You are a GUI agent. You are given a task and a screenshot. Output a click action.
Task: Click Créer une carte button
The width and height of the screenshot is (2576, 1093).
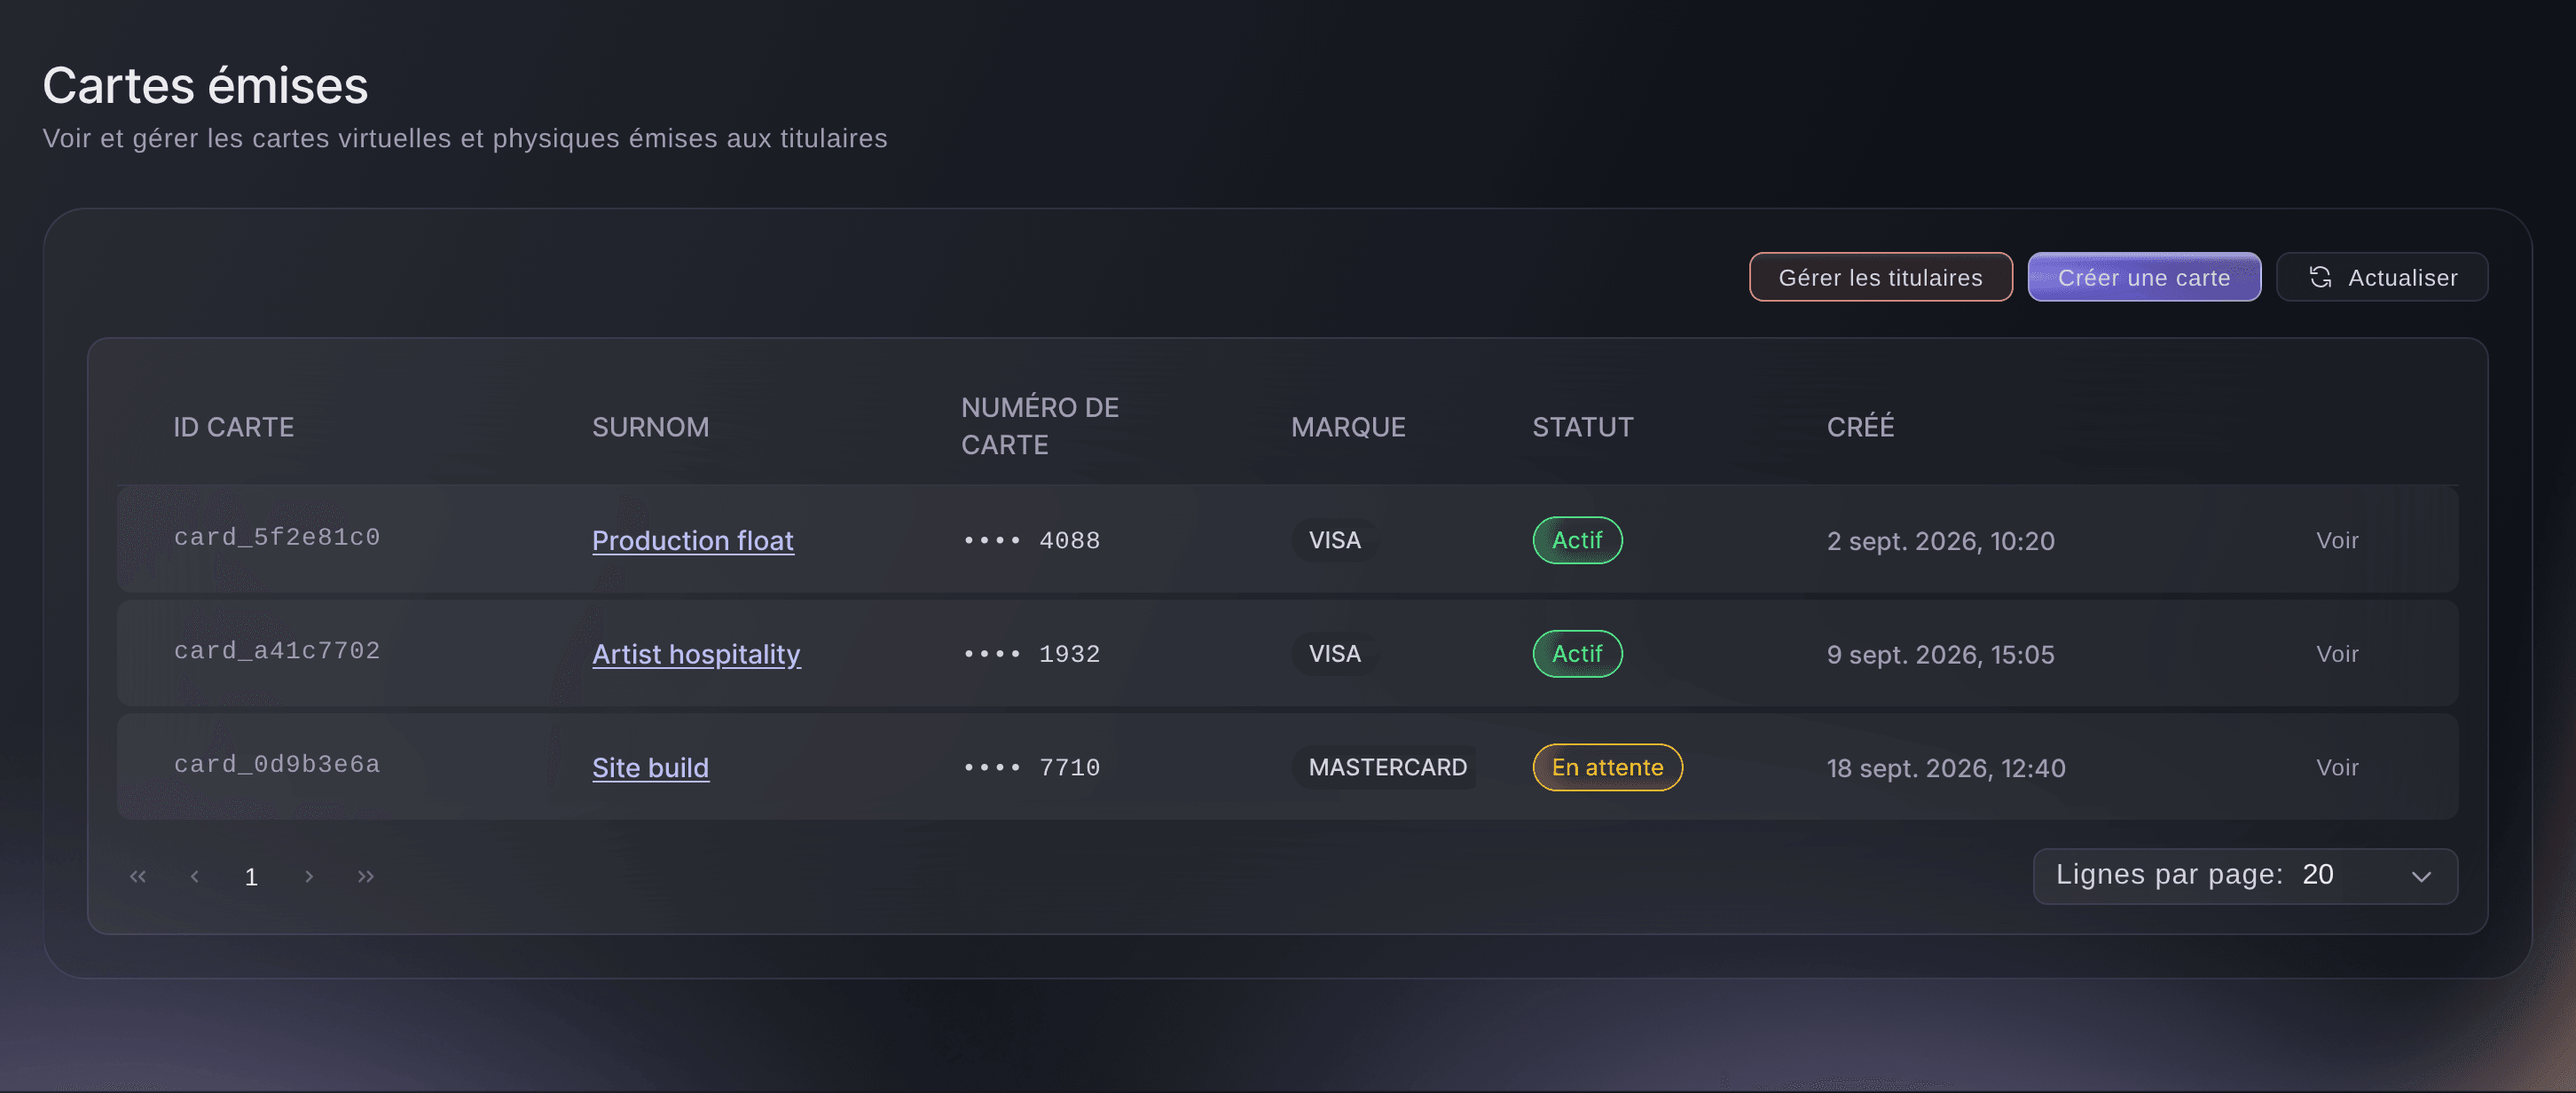[2144, 277]
